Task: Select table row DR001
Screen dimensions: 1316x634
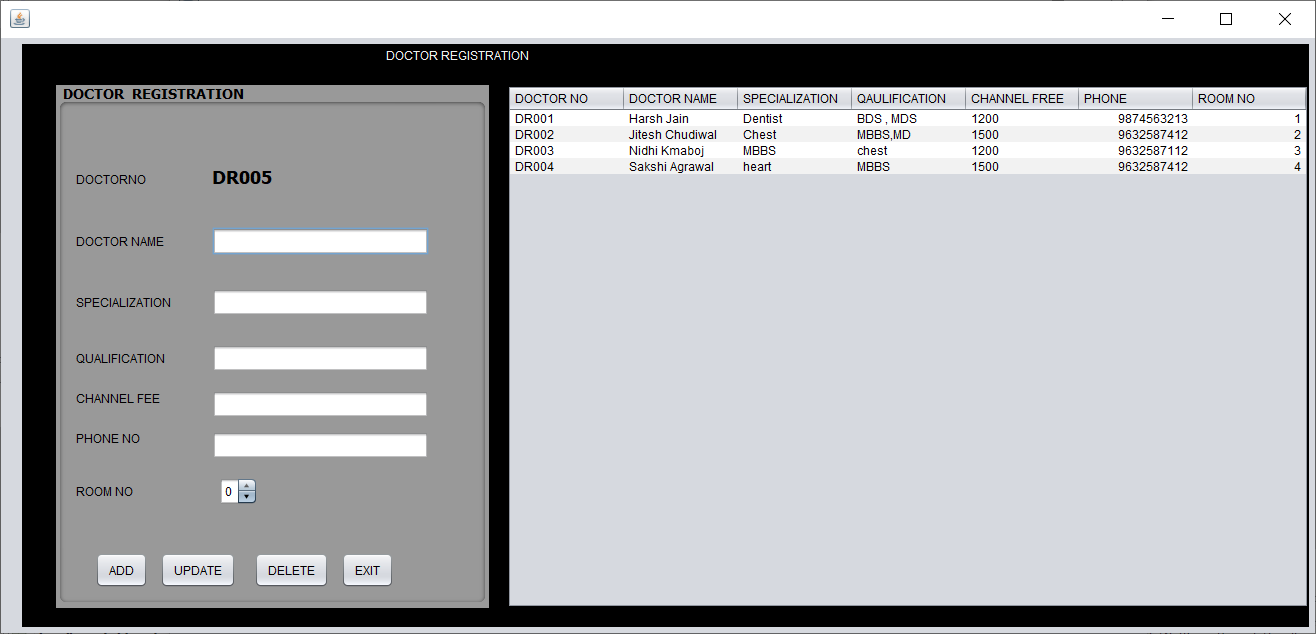Action: pos(908,118)
